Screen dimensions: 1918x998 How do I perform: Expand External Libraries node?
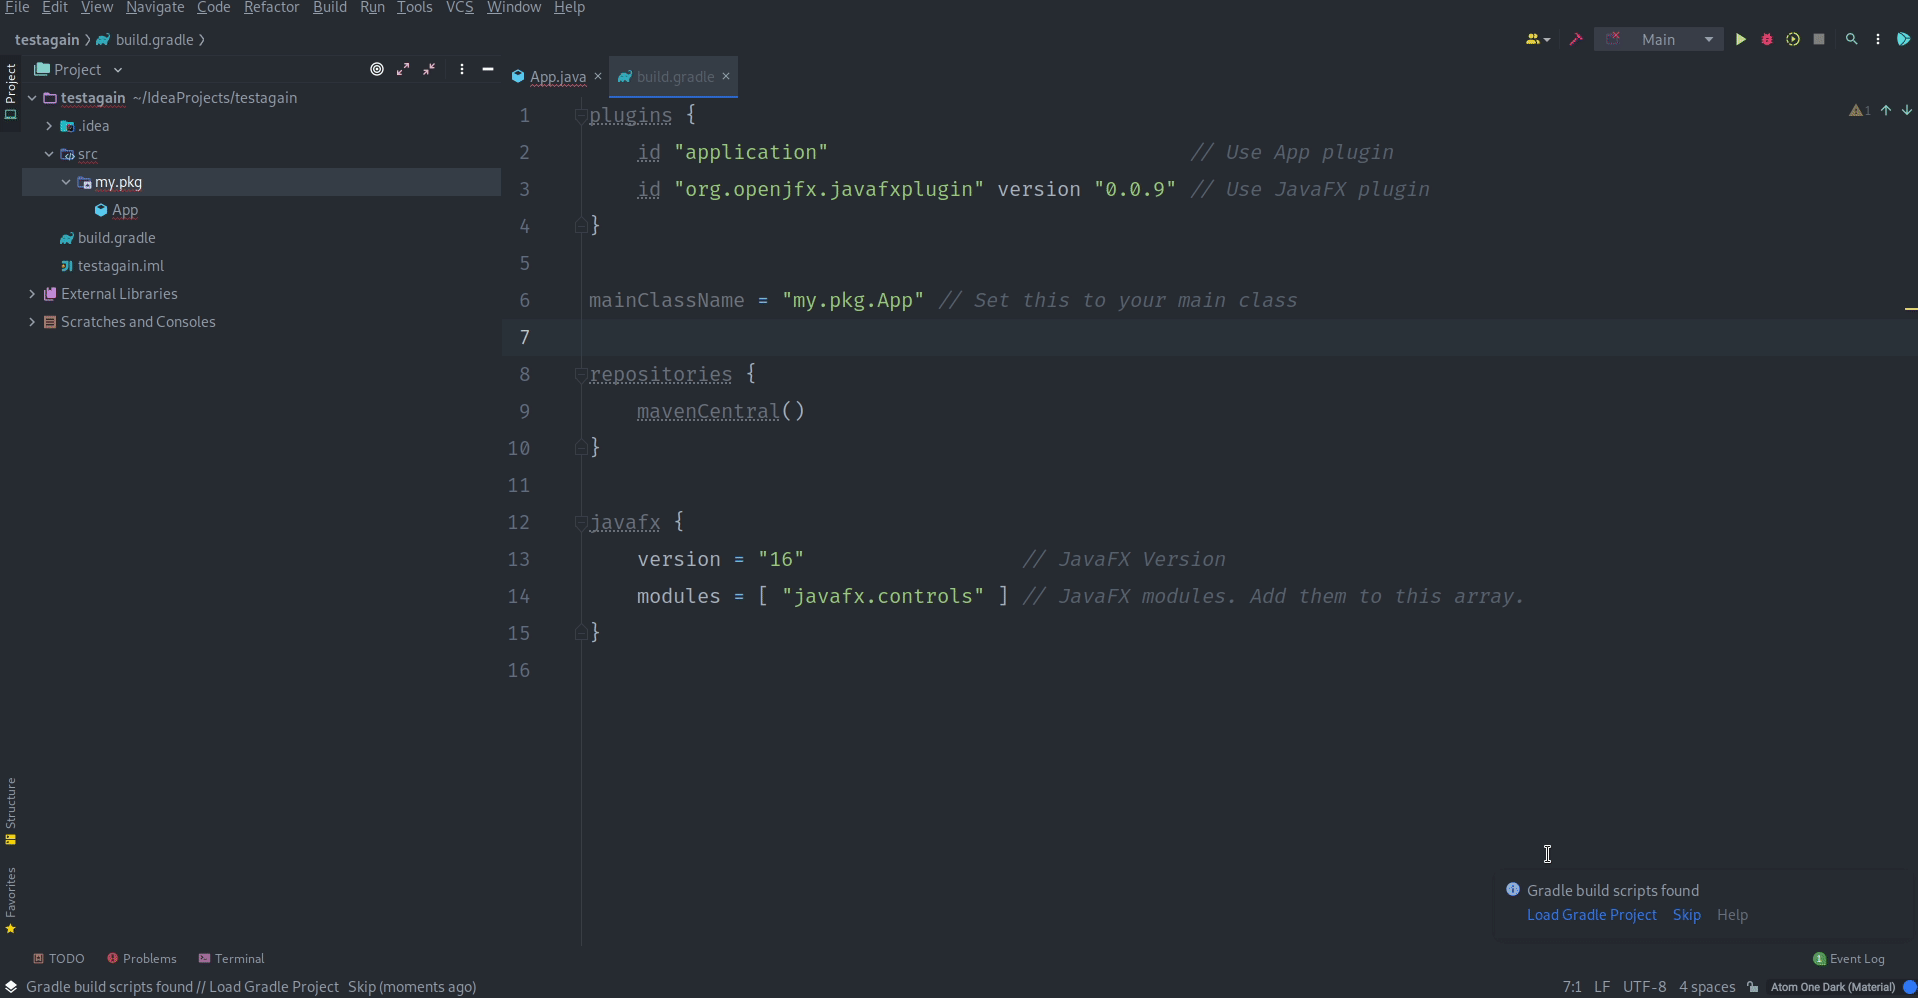32,294
